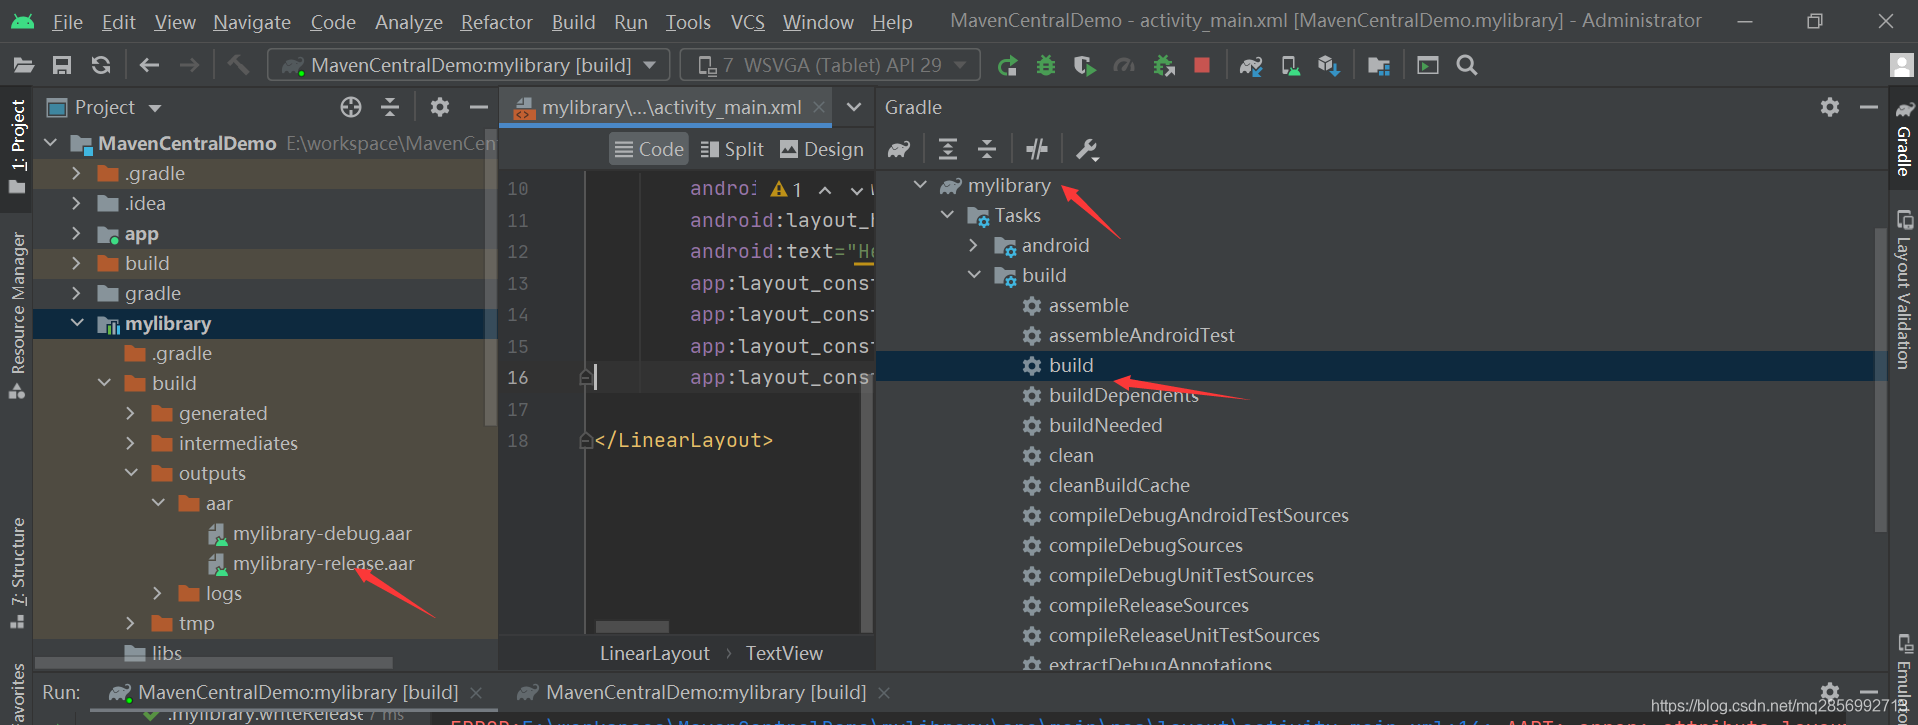
Task: Open the device dropdown 7 WSVGA (Tablet) API 29
Action: tap(832, 66)
